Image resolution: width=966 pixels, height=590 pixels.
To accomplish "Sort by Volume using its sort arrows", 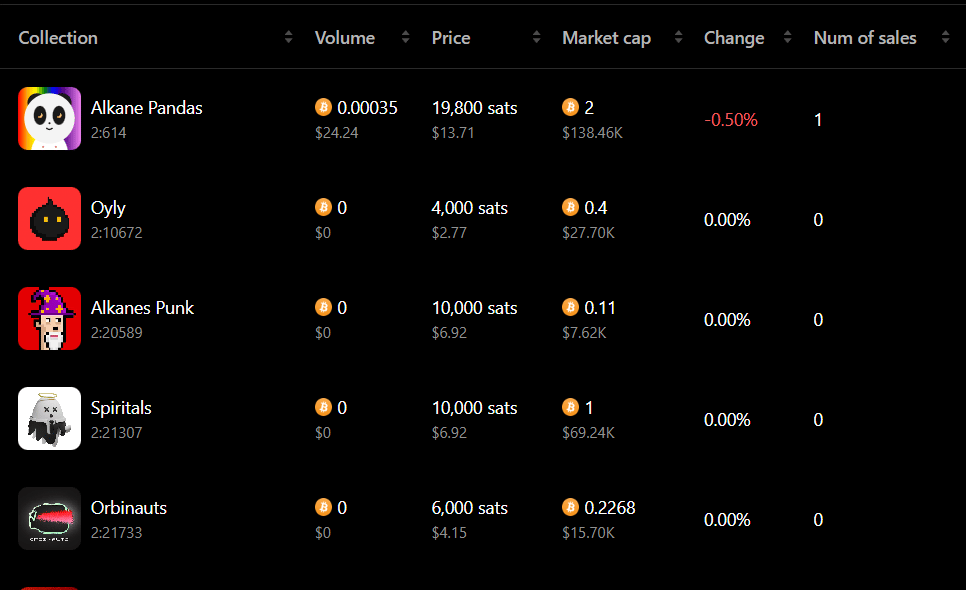I will click(405, 38).
